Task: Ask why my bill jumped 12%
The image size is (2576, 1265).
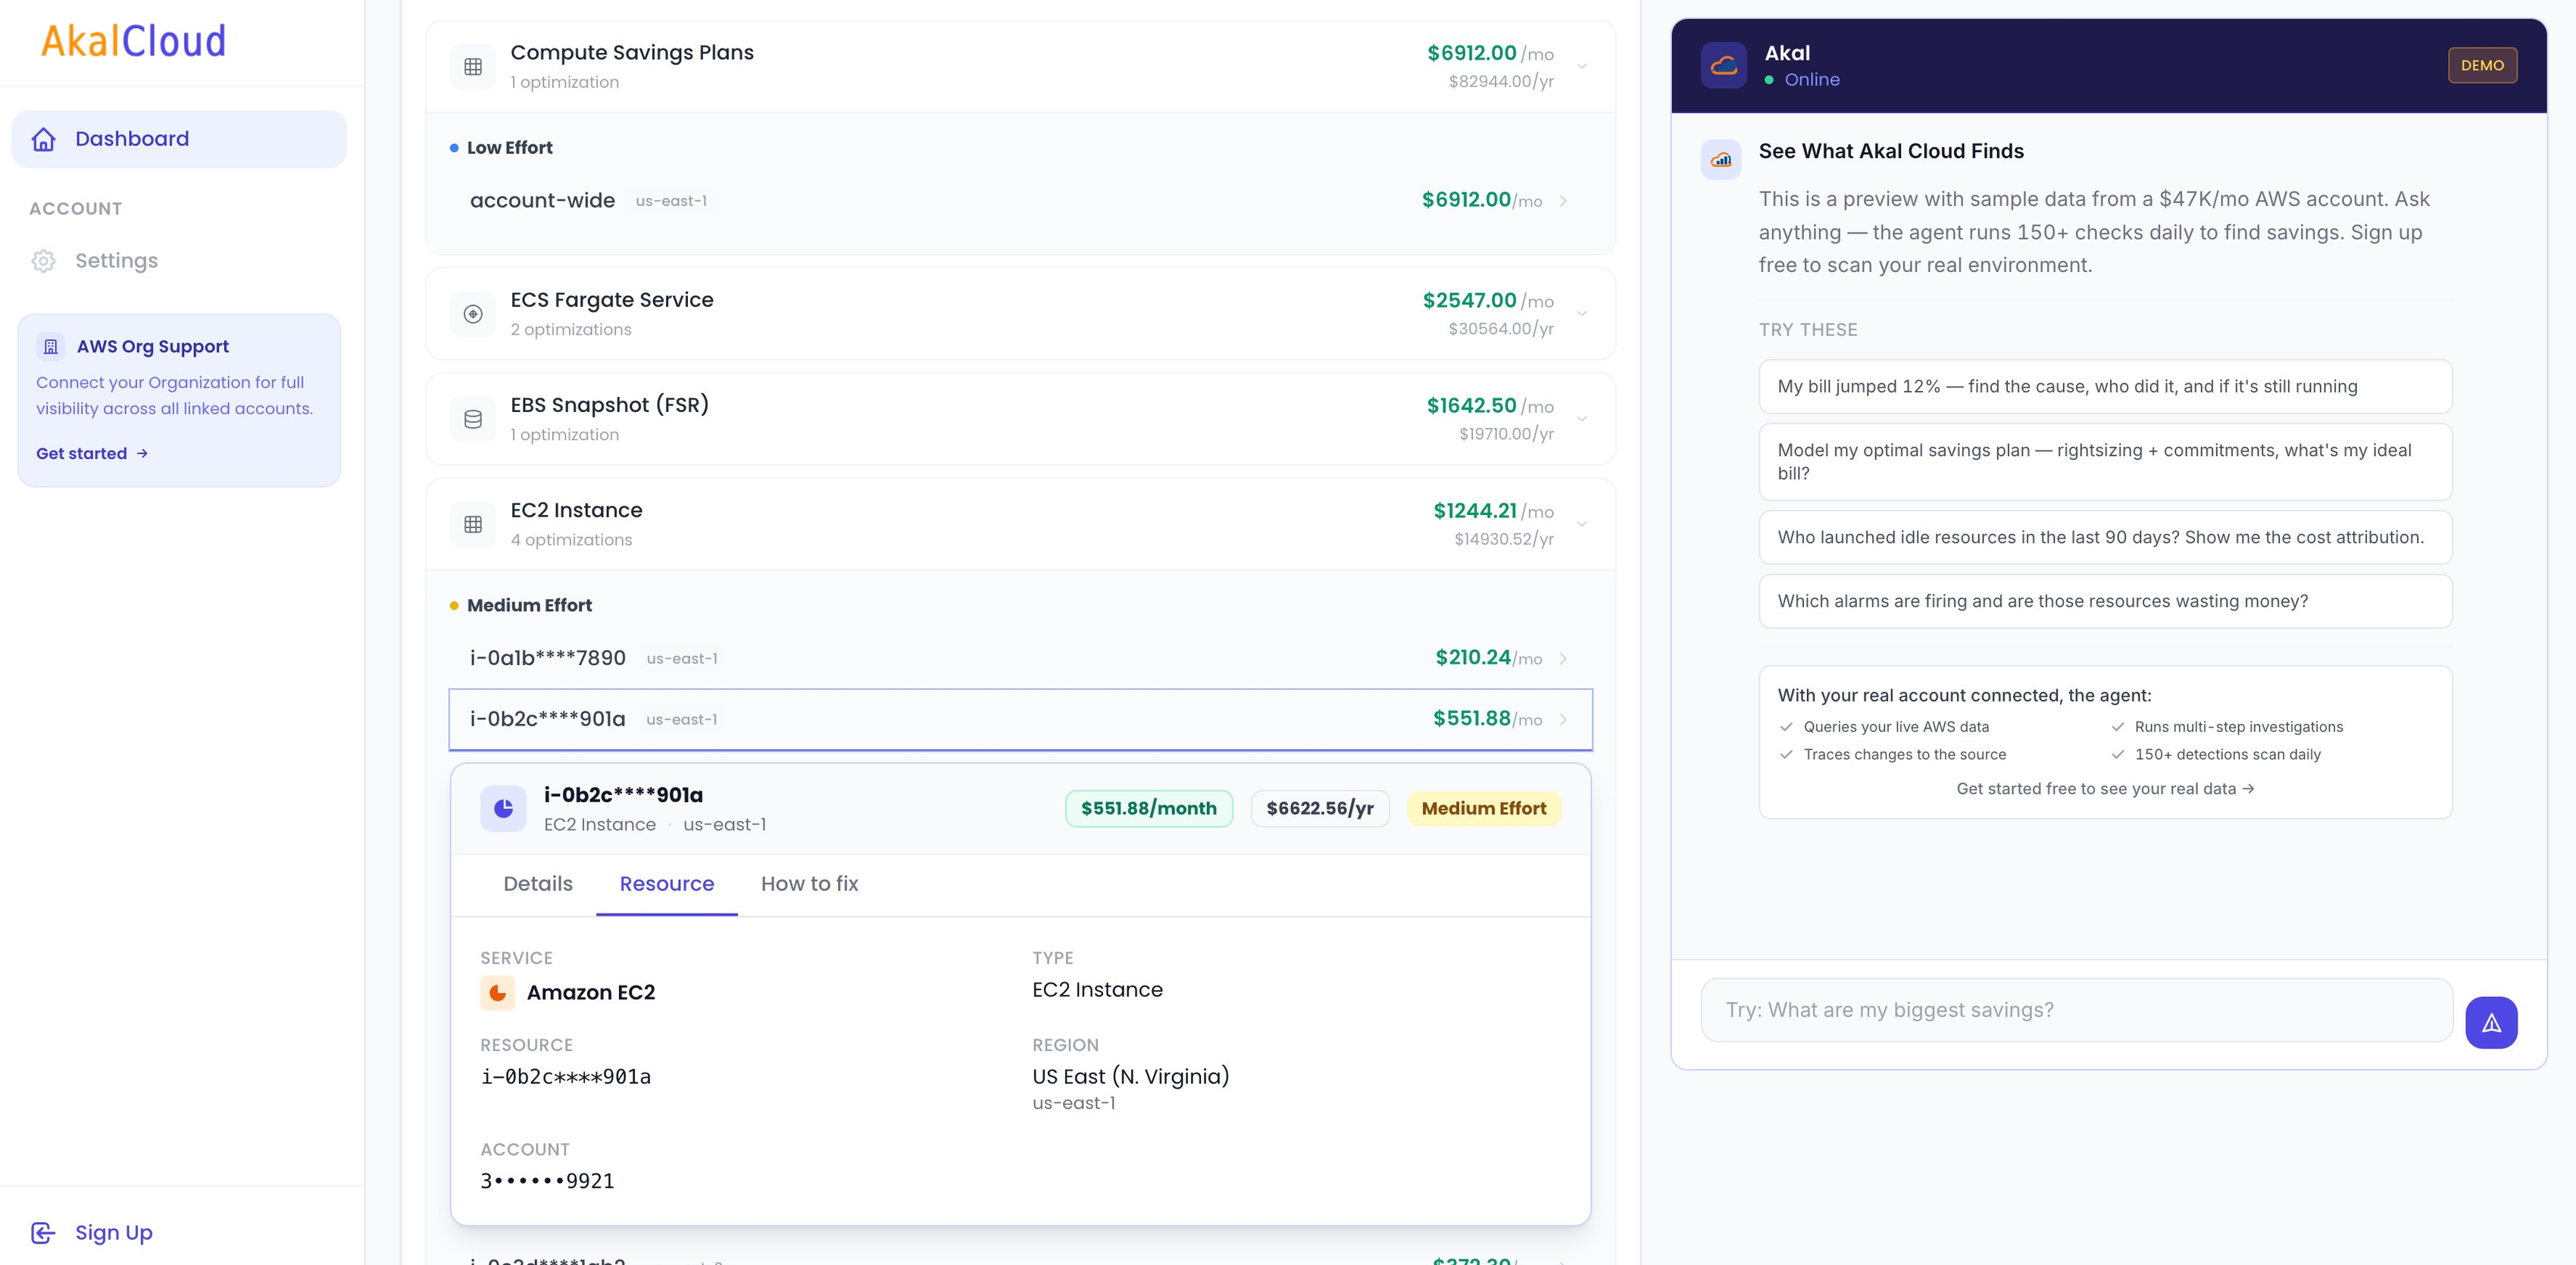Action: pos(2105,386)
